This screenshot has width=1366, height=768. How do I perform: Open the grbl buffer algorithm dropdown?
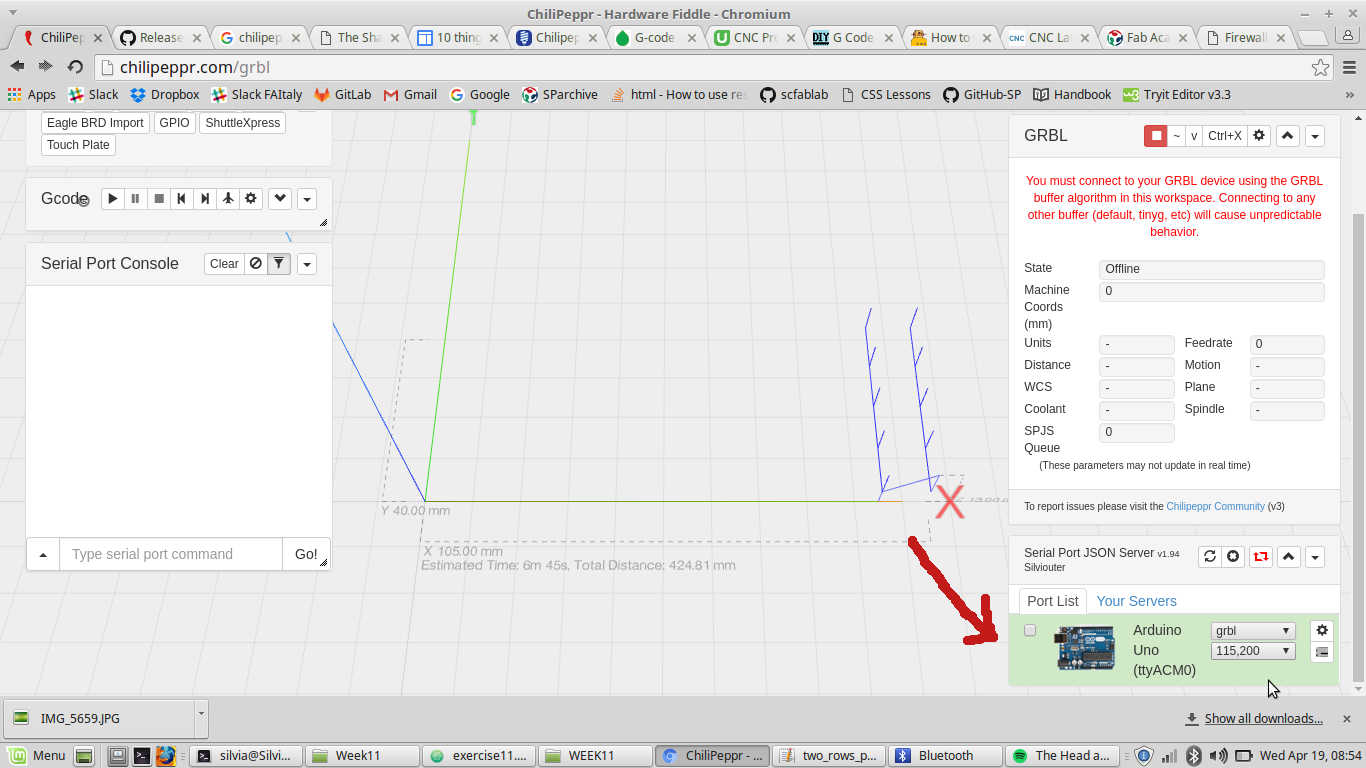[x=1253, y=631]
